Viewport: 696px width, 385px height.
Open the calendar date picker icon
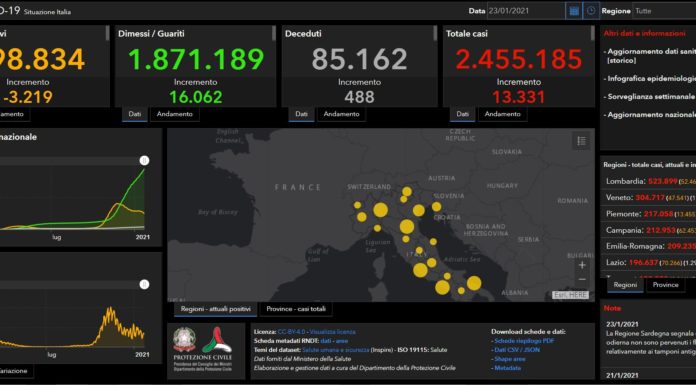574,11
